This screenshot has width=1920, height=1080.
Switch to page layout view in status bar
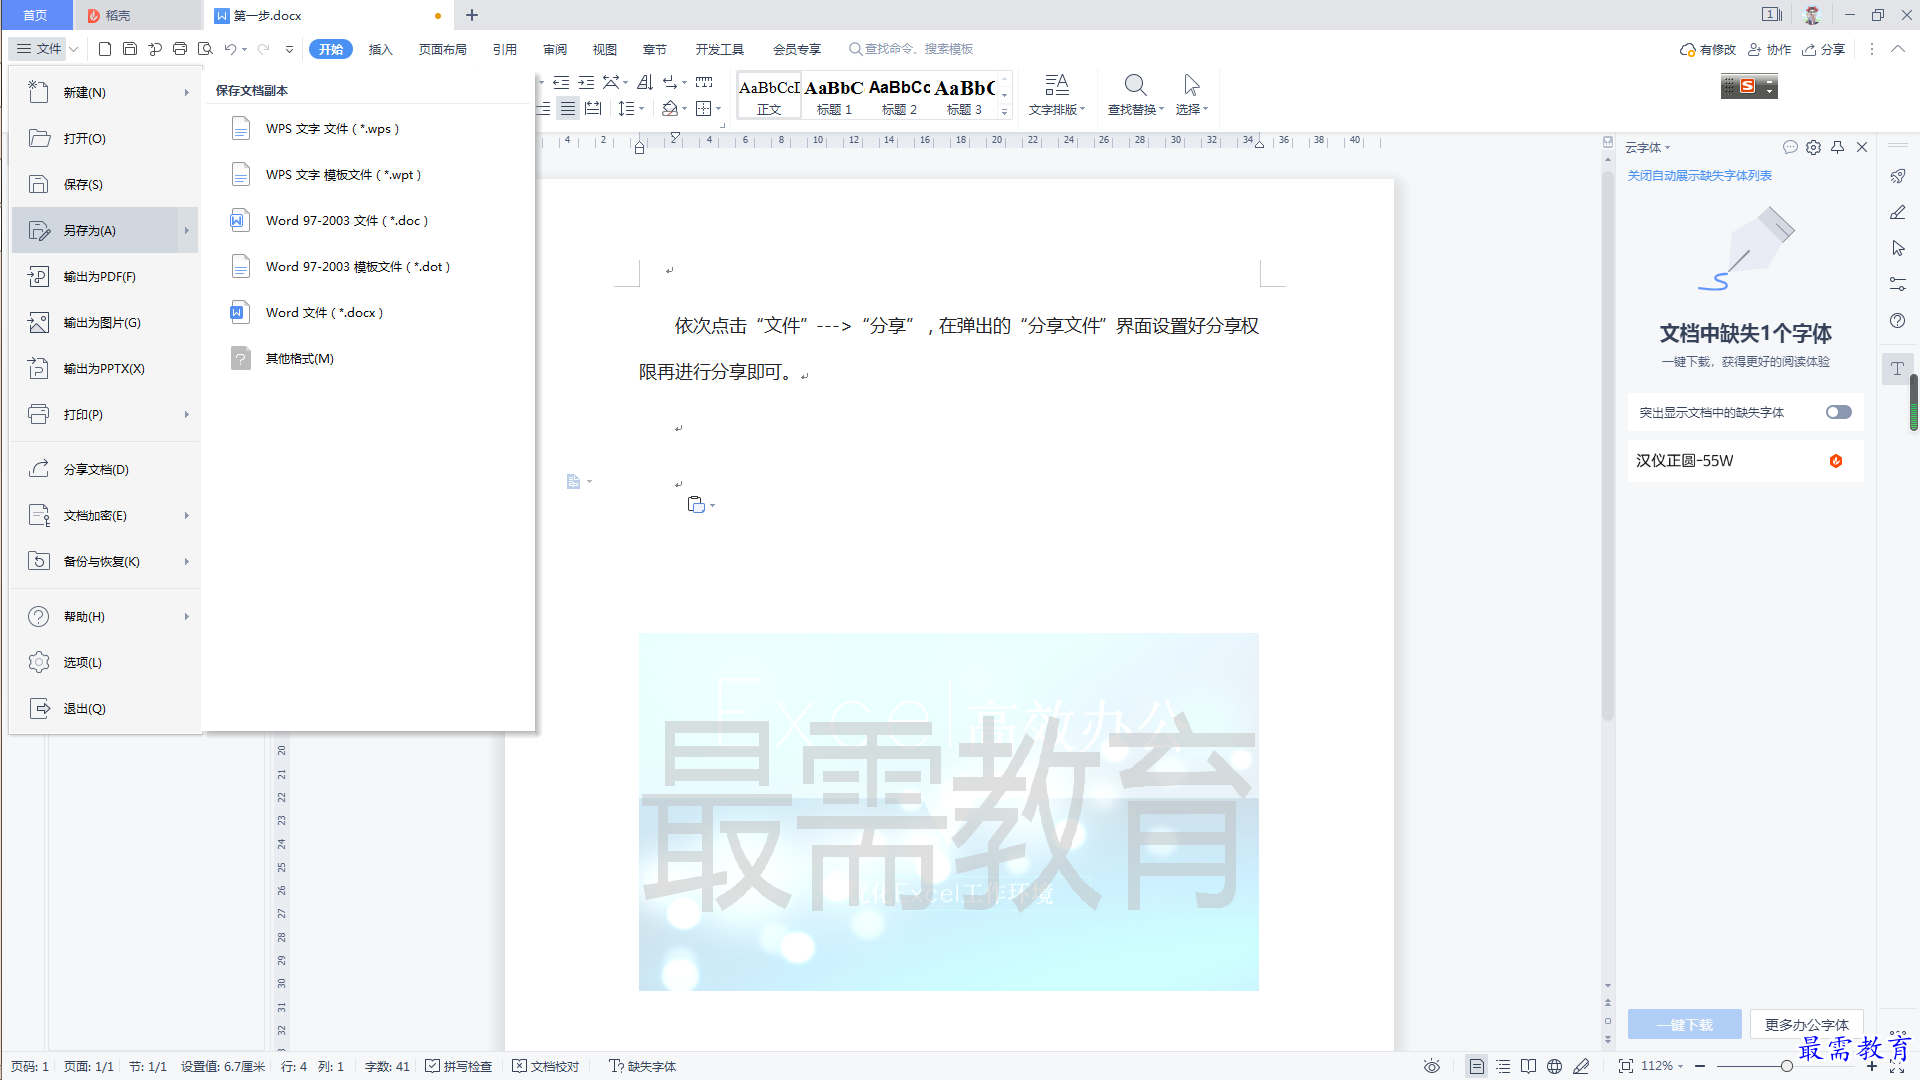click(x=1476, y=1066)
